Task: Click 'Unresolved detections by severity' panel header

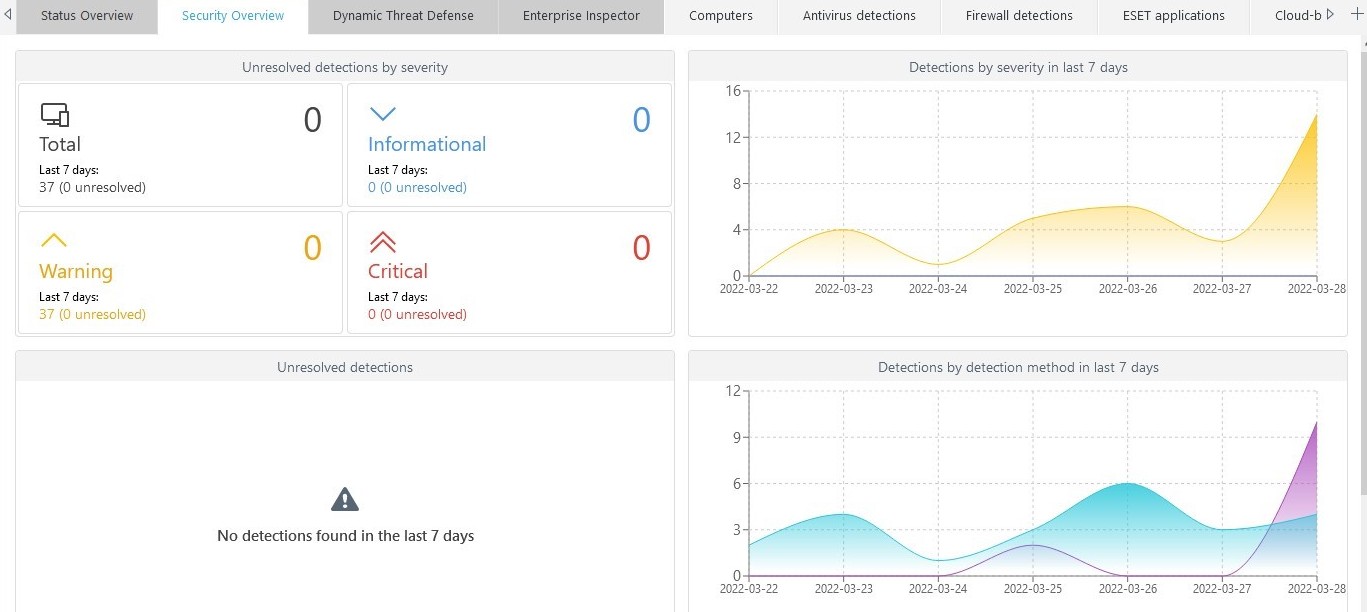Action: [x=345, y=67]
